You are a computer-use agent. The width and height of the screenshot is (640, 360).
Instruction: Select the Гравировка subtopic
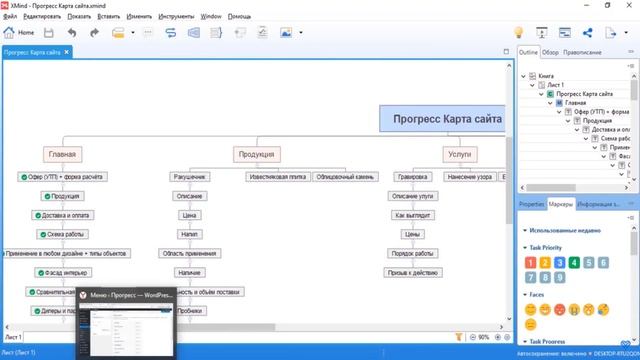413,177
